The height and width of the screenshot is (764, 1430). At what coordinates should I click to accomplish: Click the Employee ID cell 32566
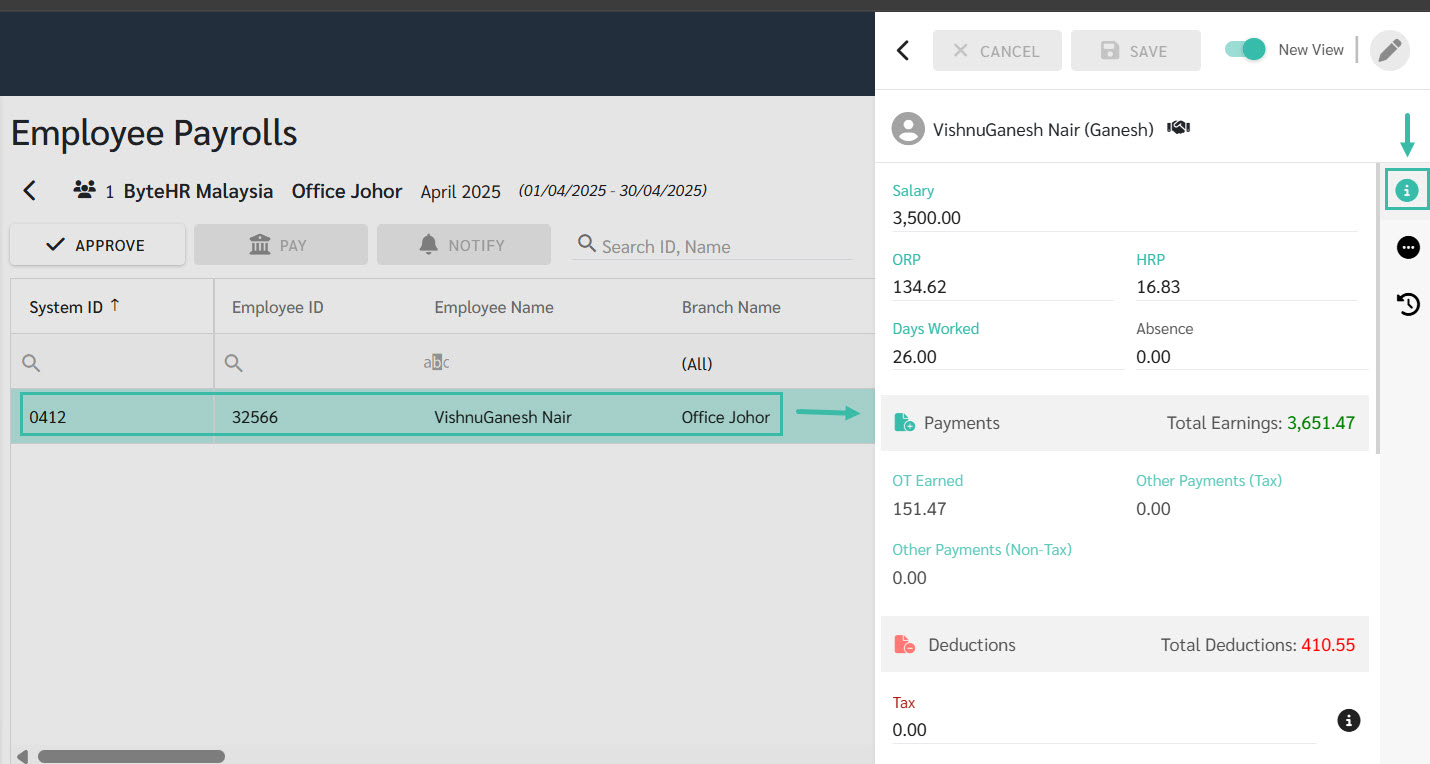click(255, 417)
